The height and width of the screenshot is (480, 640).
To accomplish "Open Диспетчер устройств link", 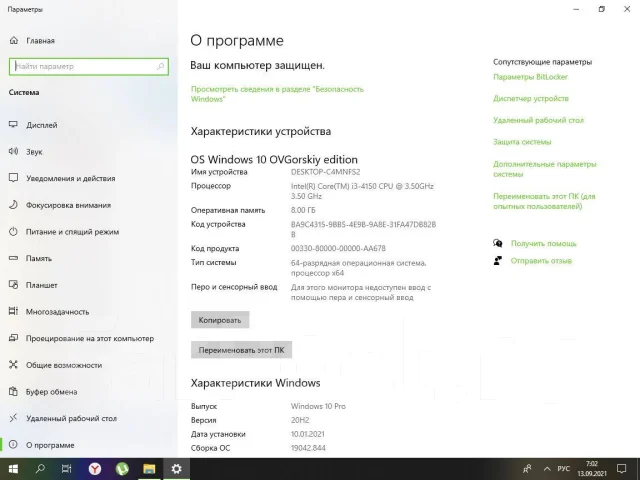I will [x=531, y=98].
